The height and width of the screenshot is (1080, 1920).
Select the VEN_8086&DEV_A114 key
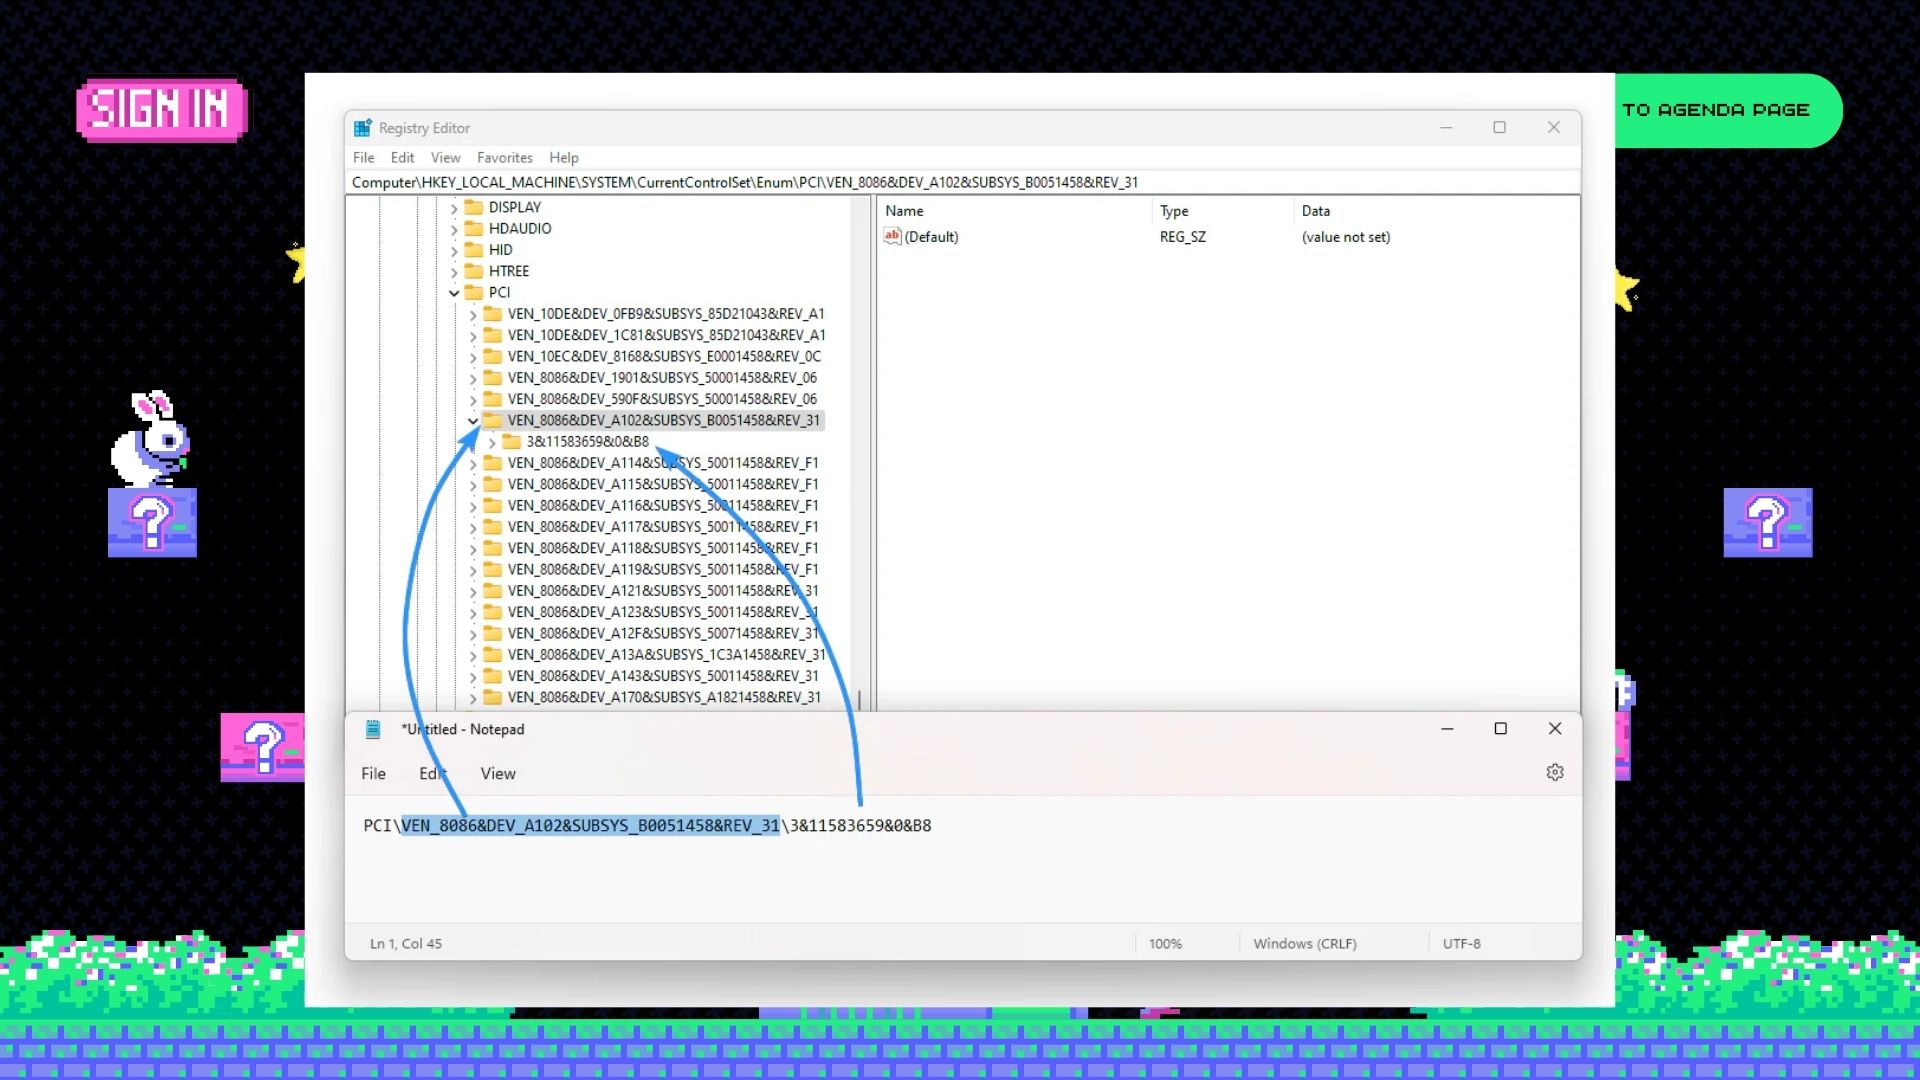(662, 463)
